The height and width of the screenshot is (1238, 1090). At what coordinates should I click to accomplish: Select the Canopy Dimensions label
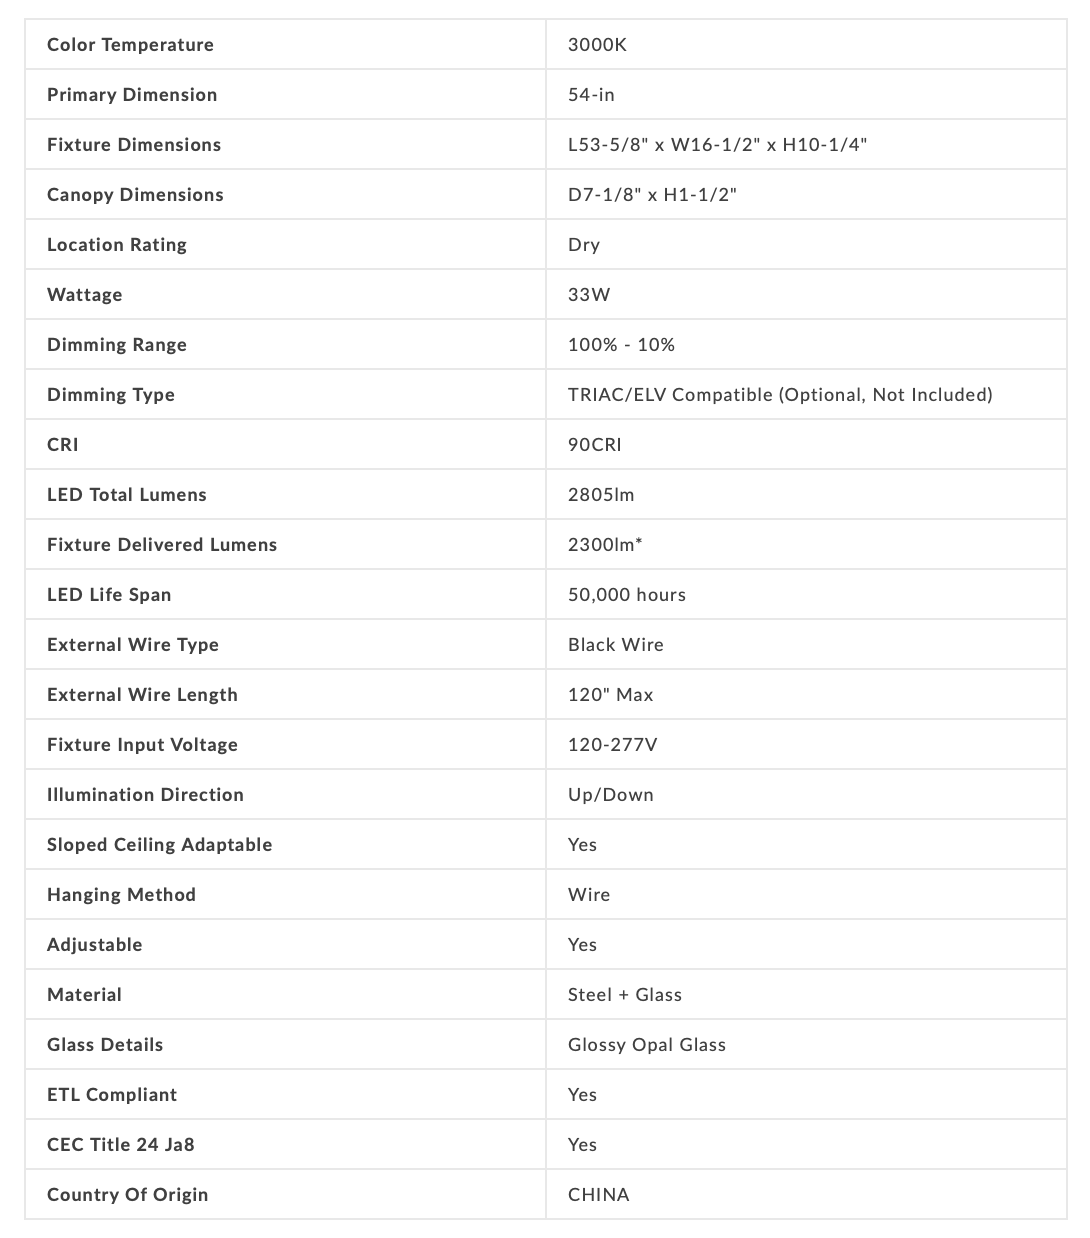135,195
